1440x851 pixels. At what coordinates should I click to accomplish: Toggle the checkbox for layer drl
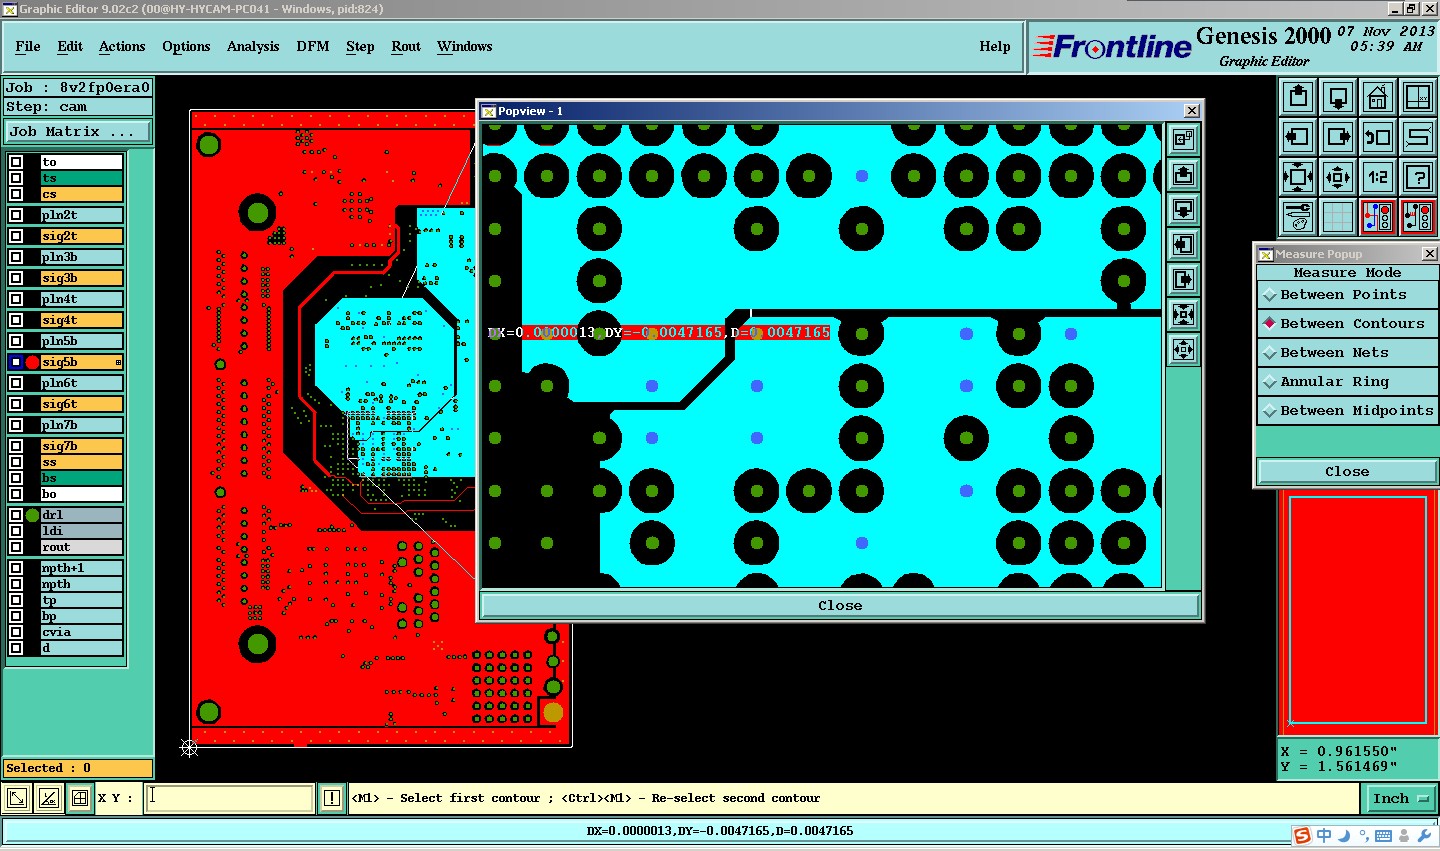pyautogui.click(x=16, y=515)
